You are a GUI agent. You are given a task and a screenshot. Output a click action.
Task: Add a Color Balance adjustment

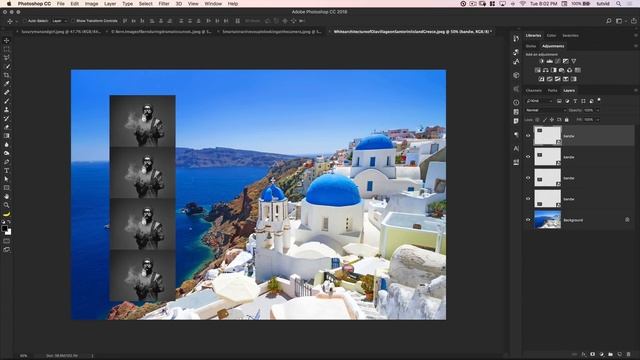tap(545, 70)
